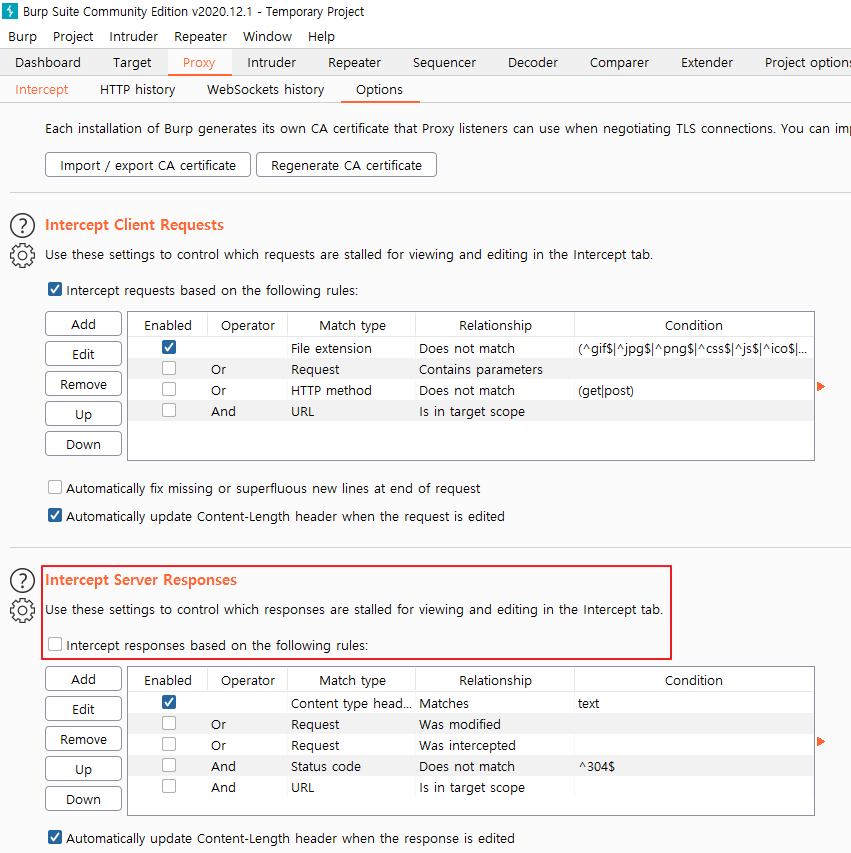Select the gif/jpg/png file extension condition cell
The image size is (851, 853).
click(x=694, y=349)
